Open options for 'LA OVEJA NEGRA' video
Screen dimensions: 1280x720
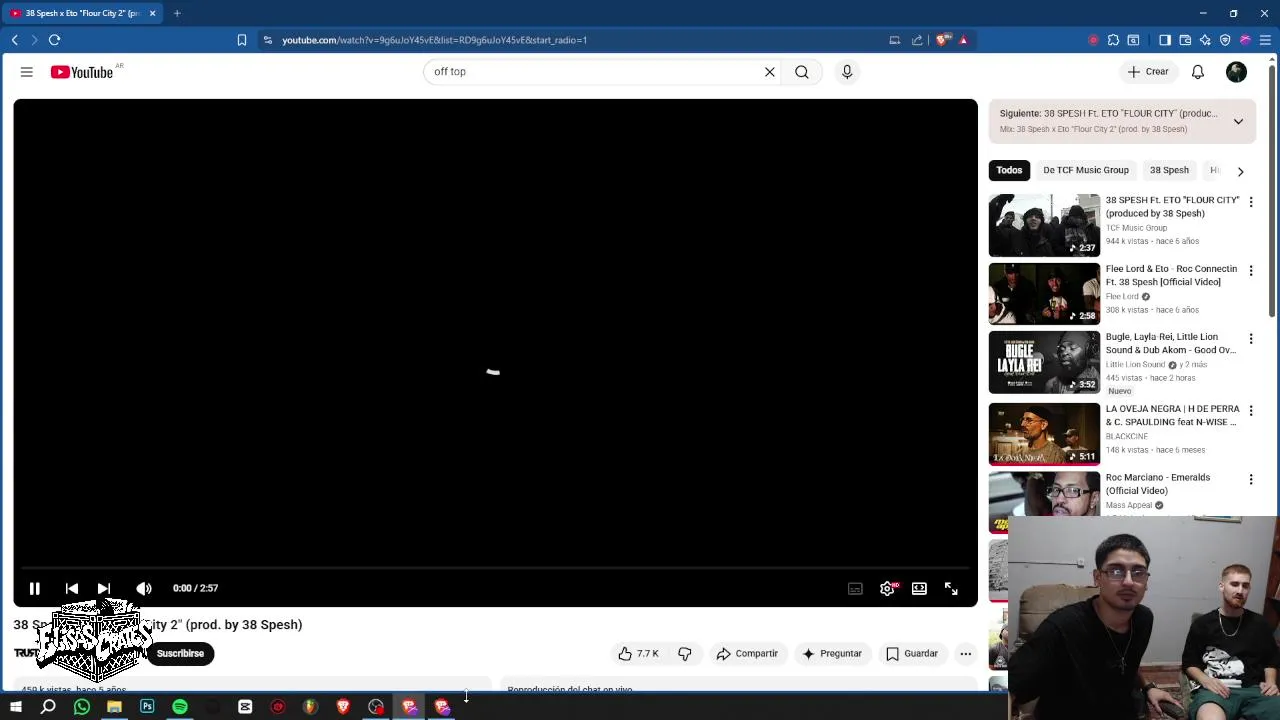coord(1250,411)
